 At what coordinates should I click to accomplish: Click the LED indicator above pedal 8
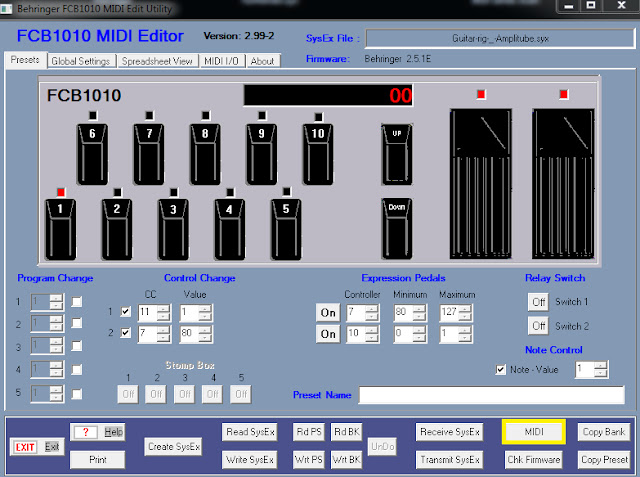(x=206, y=115)
